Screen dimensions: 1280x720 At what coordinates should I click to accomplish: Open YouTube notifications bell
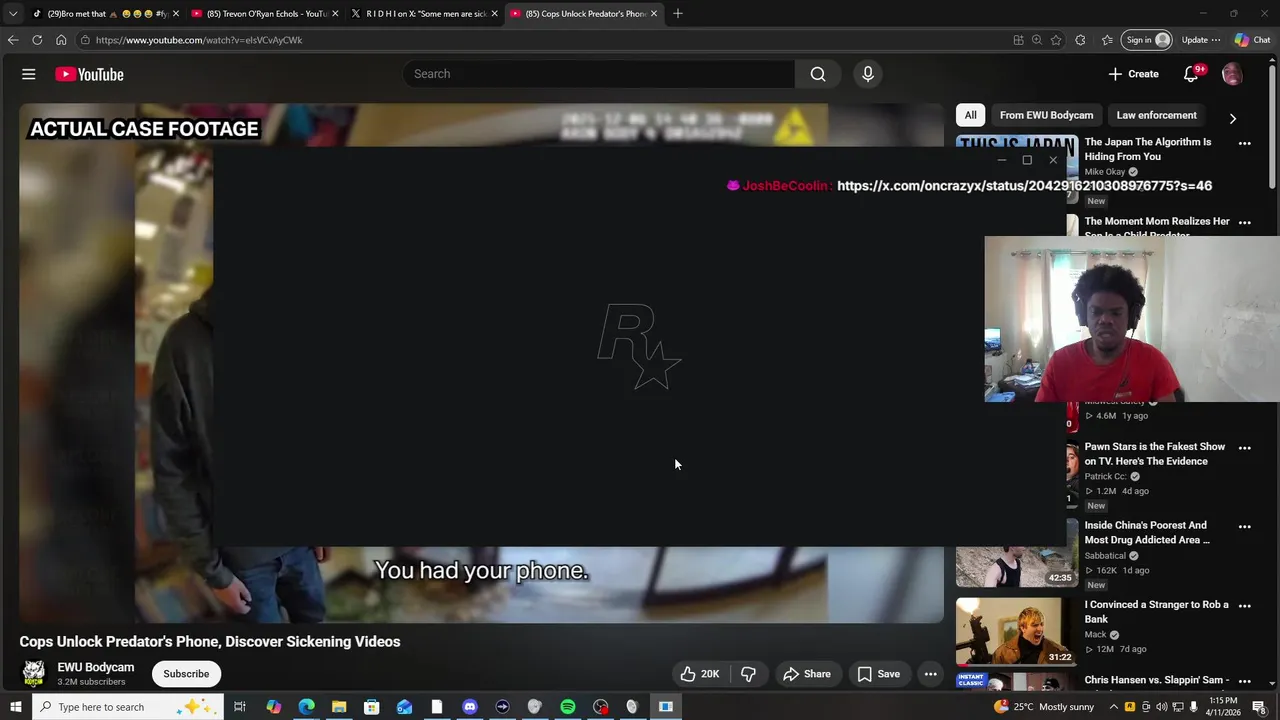pos(1191,74)
